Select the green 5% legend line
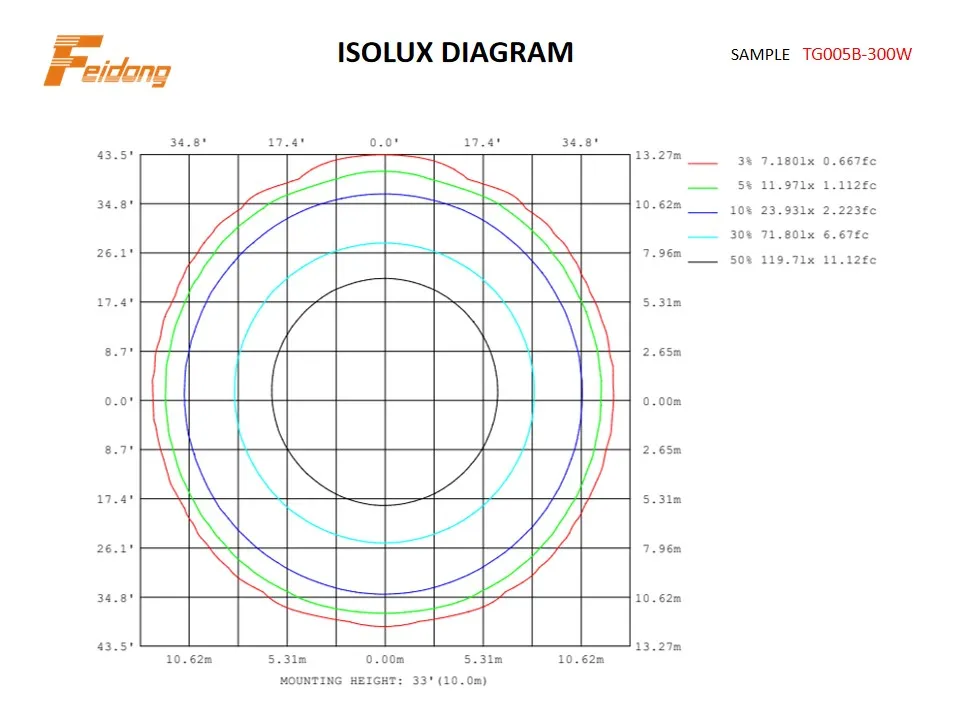The height and width of the screenshot is (720, 960). (704, 186)
